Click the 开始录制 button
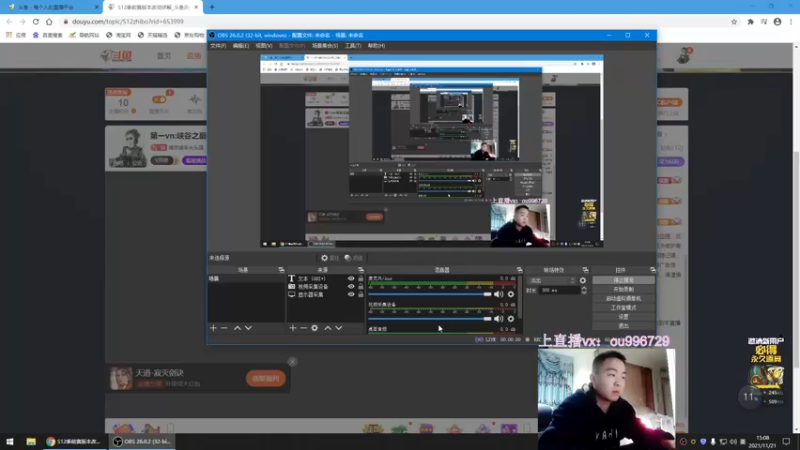Image resolution: width=800 pixels, height=450 pixels. (623, 289)
